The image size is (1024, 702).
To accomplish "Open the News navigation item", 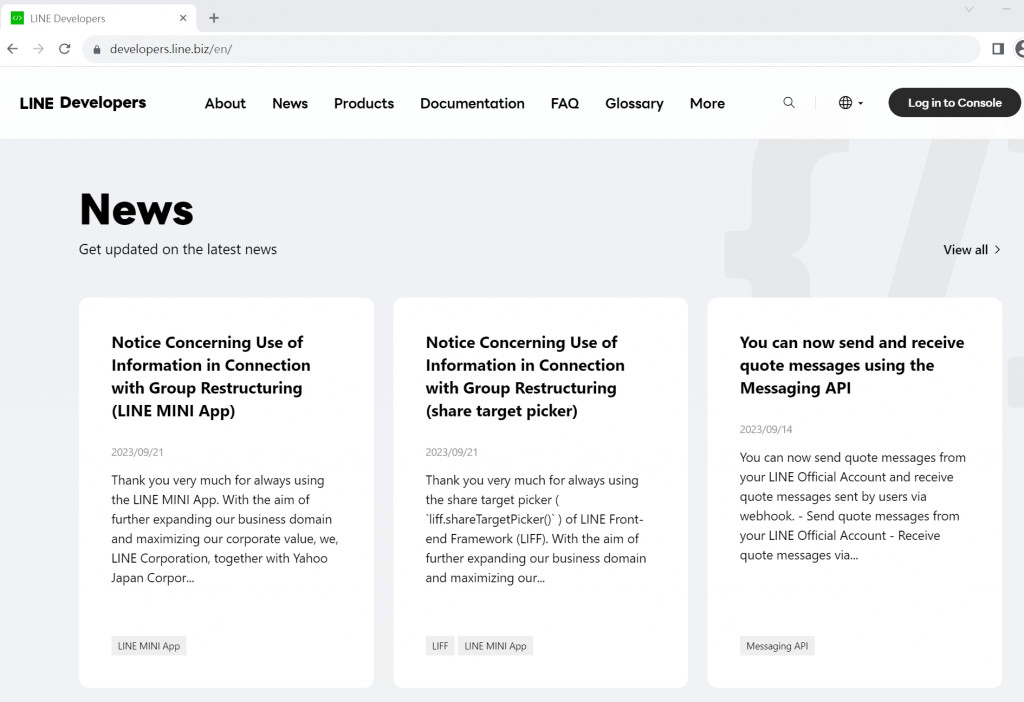I will [290, 103].
